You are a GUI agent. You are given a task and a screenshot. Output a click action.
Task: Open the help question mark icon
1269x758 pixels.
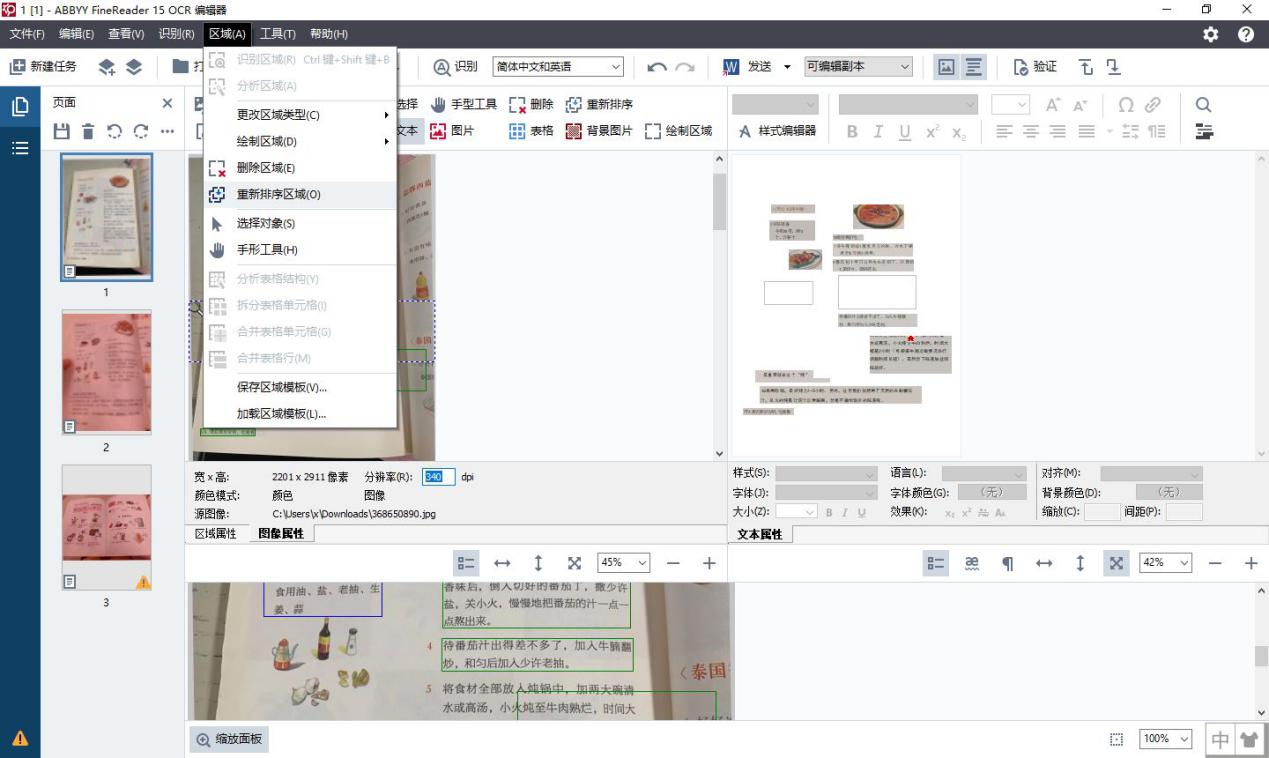pyautogui.click(x=1246, y=34)
